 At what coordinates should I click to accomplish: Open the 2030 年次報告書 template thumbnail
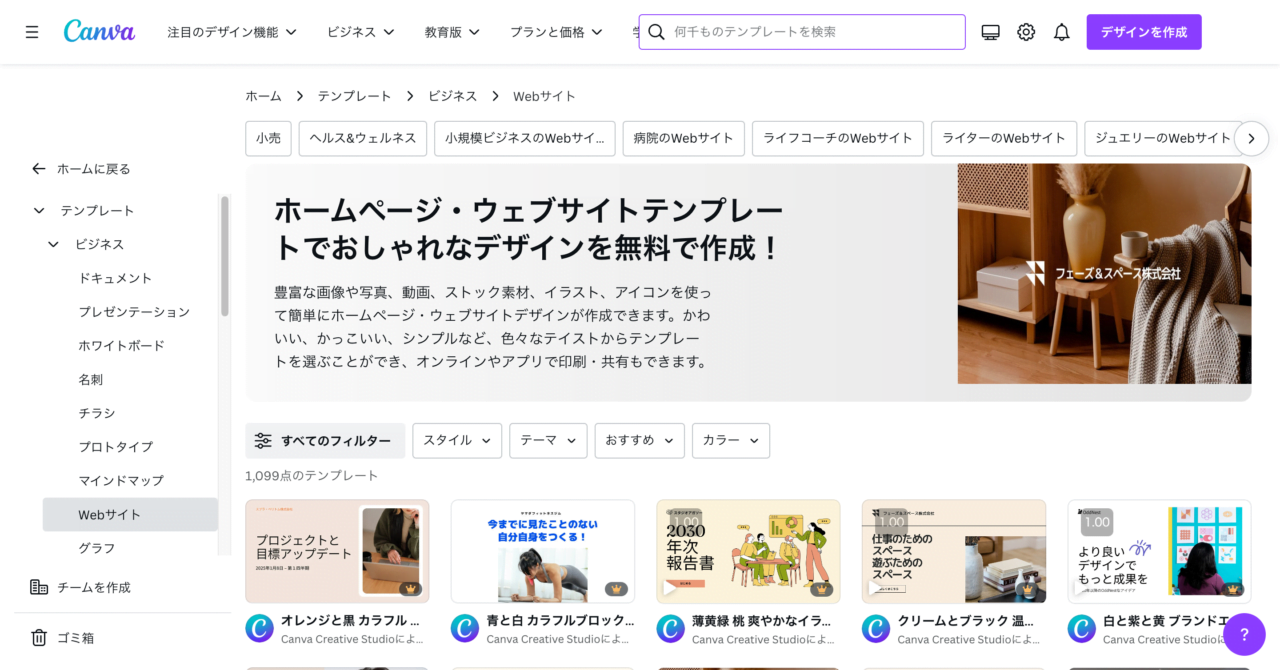pos(748,551)
